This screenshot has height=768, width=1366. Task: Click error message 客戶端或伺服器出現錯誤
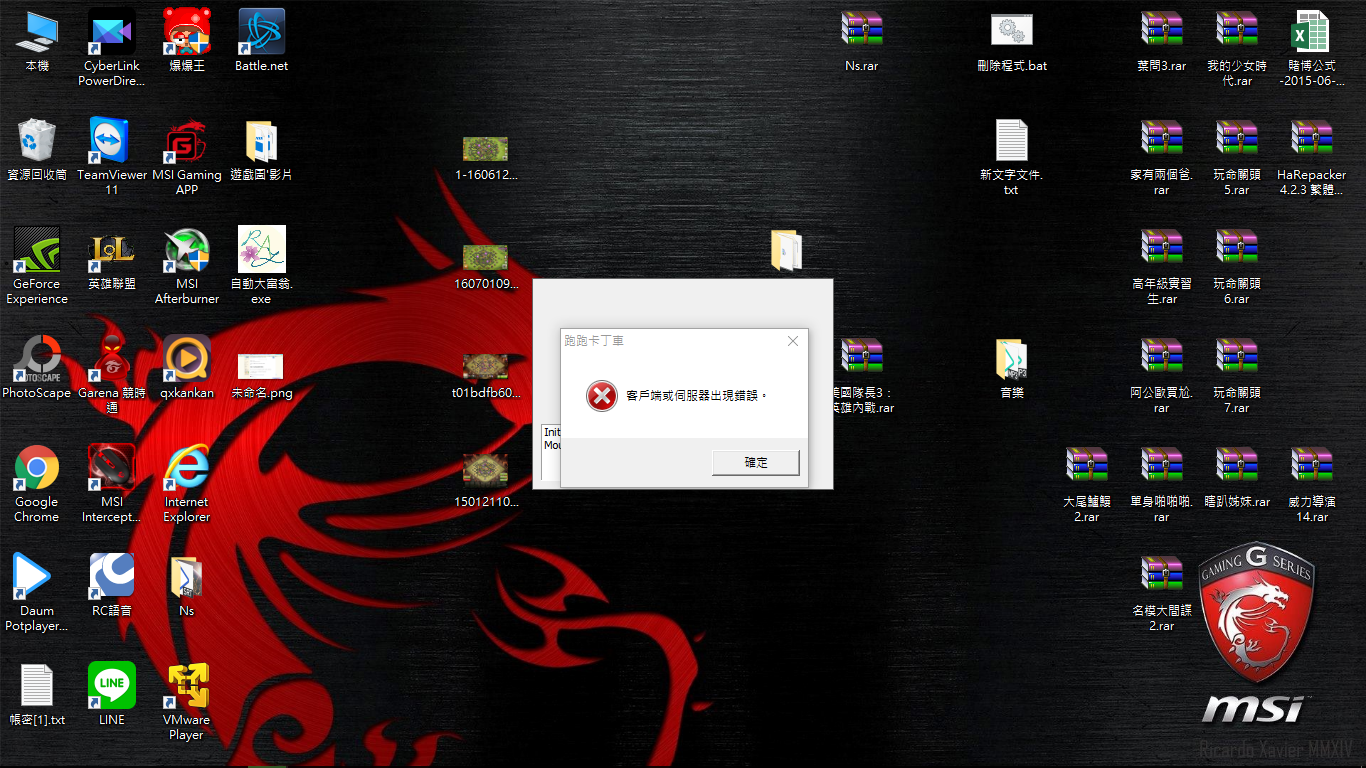click(696, 396)
